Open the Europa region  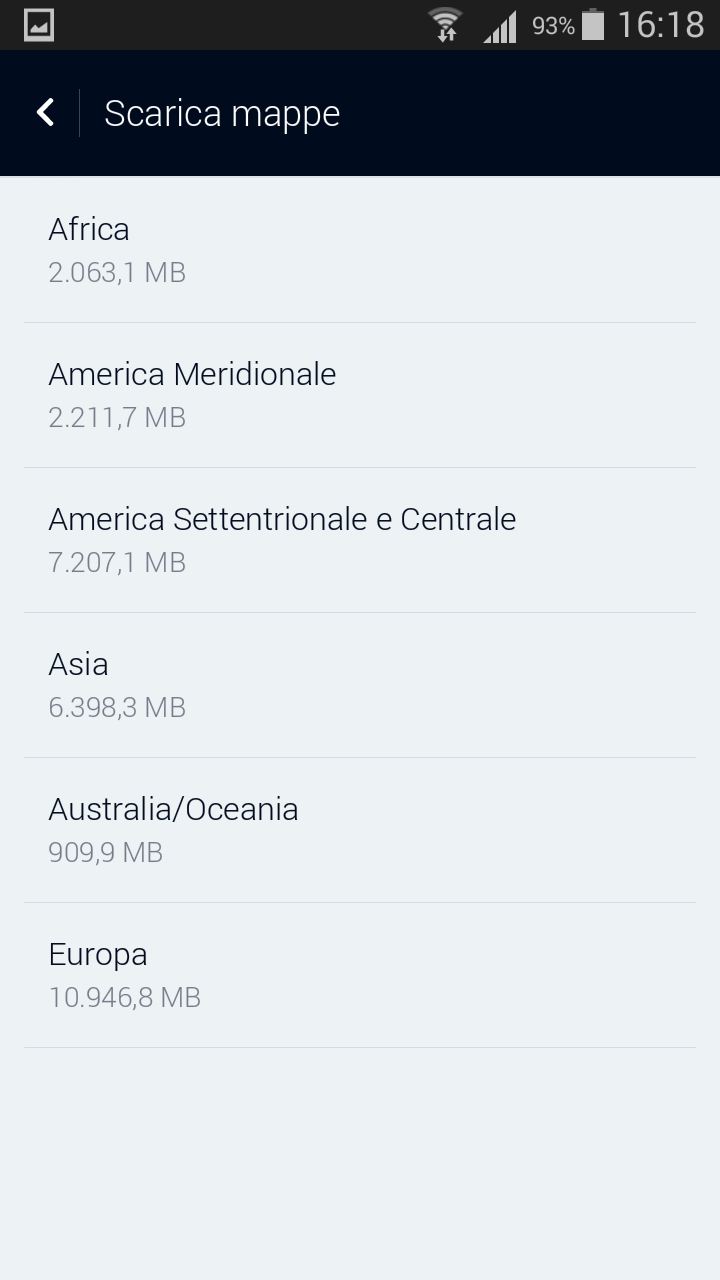click(x=98, y=954)
